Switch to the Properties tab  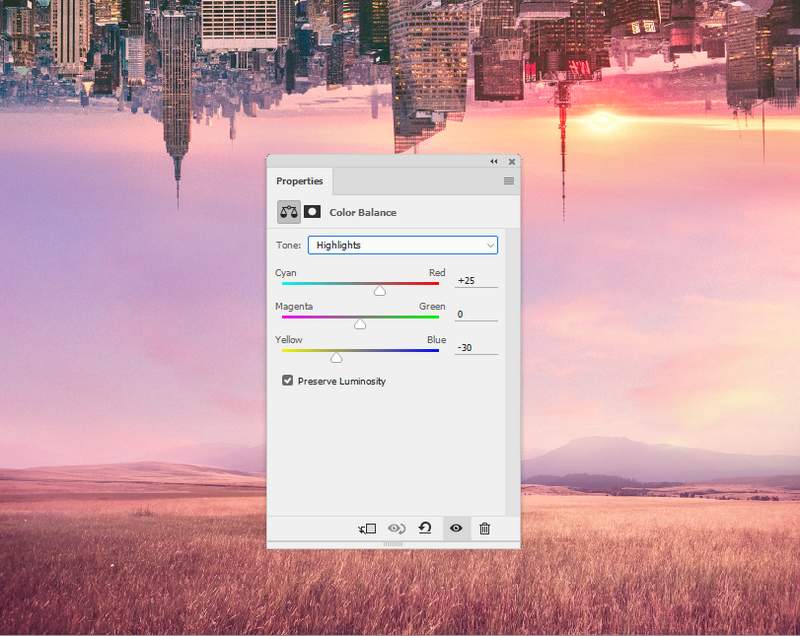[x=300, y=181]
